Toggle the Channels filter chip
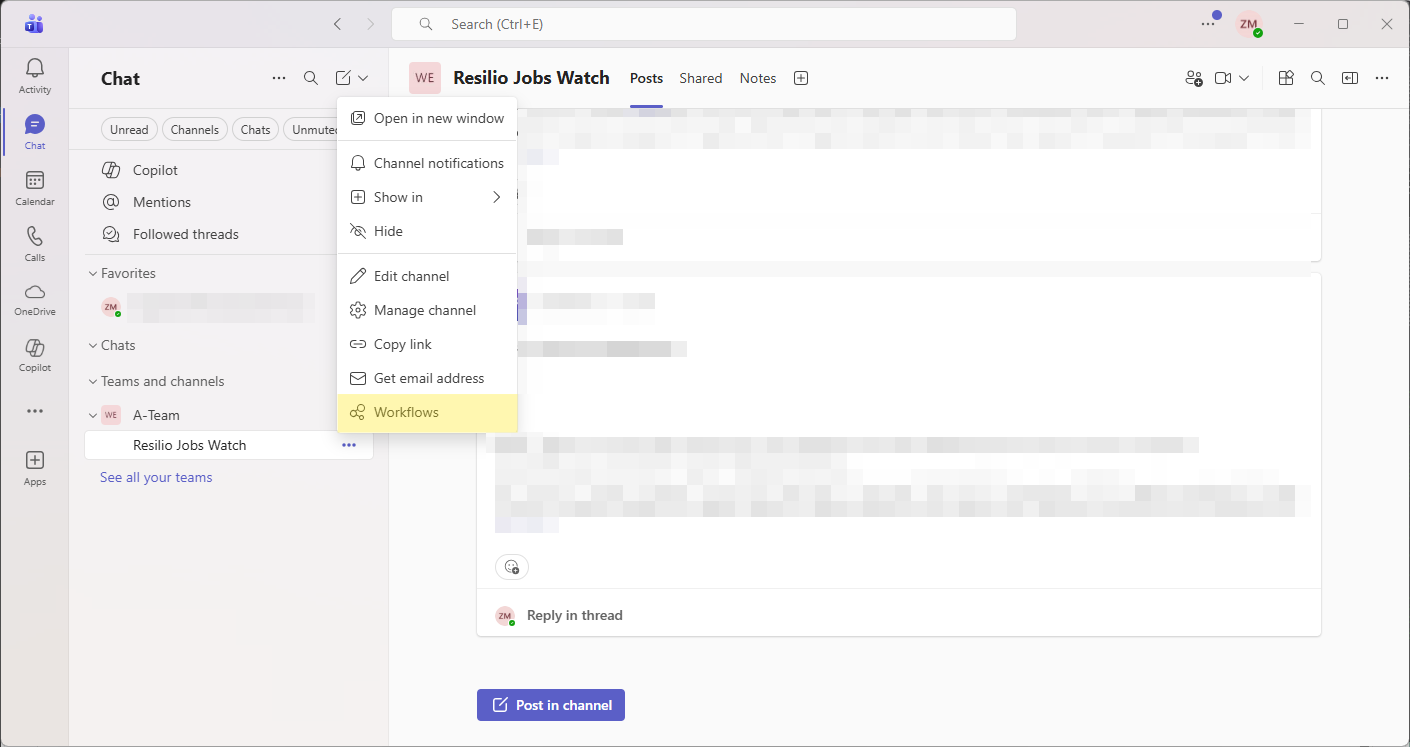The height and width of the screenshot is (747, 1410). (x=194, y=130)
